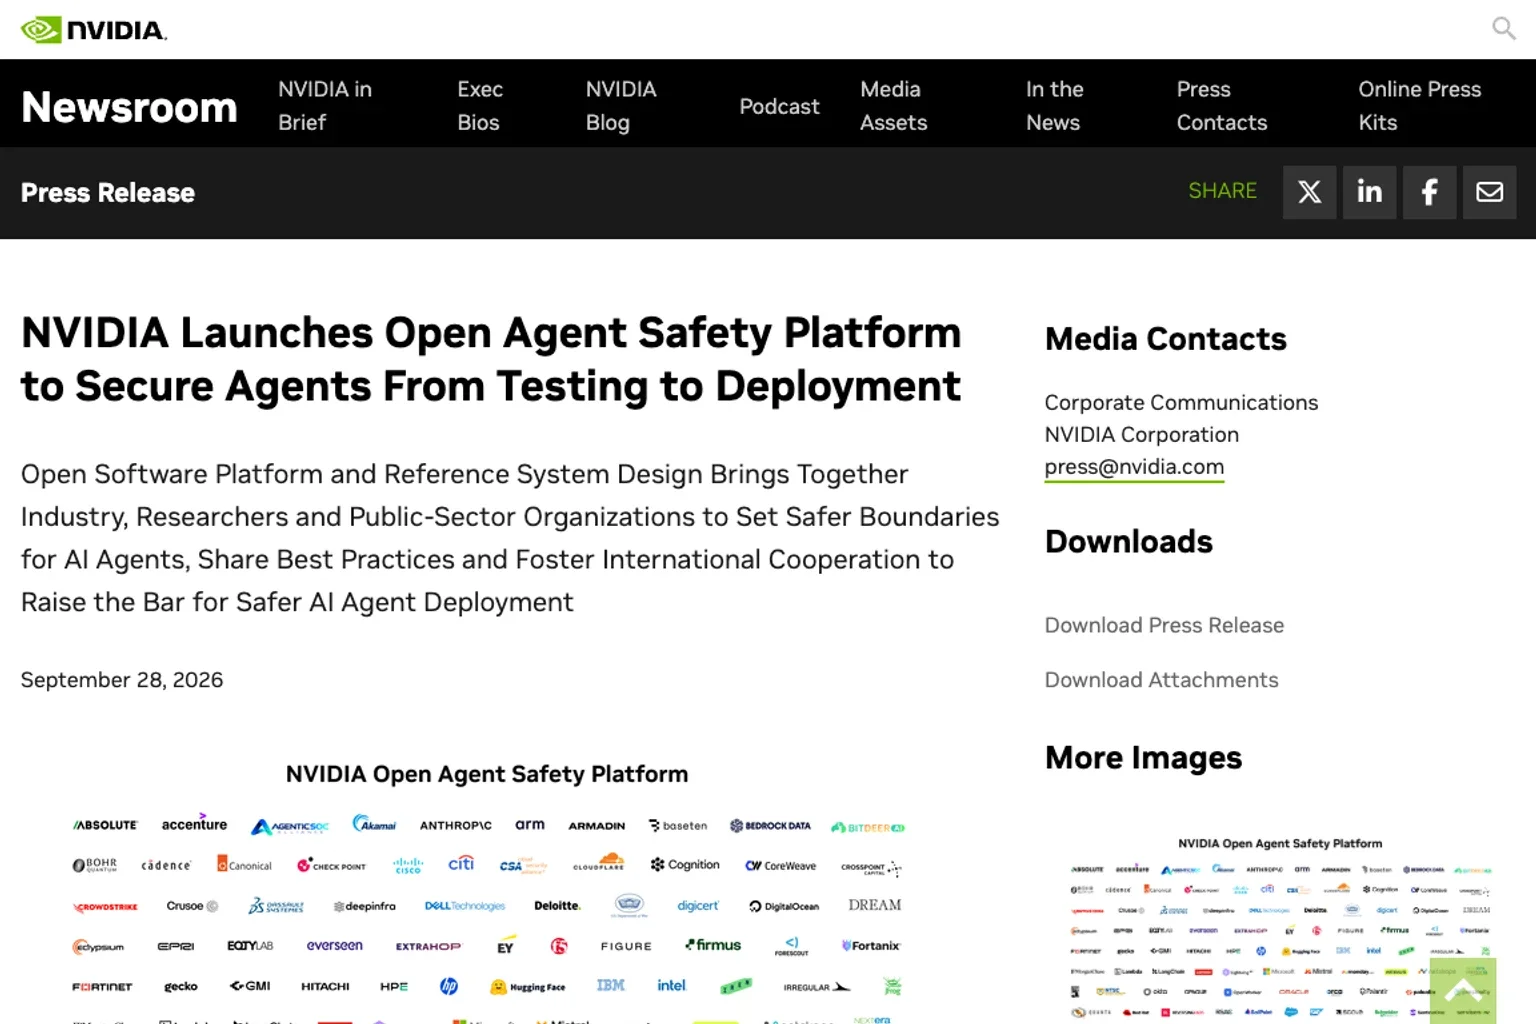
Task: Click the Hugging Face logo in large image
Action: point(527,986)
